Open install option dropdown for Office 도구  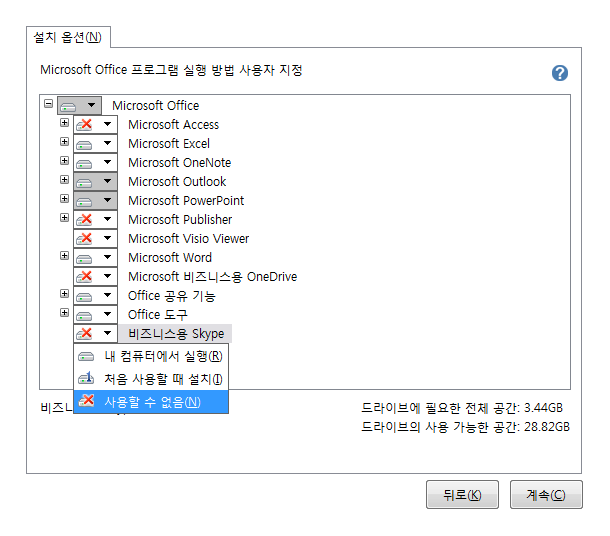[x=95, y=315]
